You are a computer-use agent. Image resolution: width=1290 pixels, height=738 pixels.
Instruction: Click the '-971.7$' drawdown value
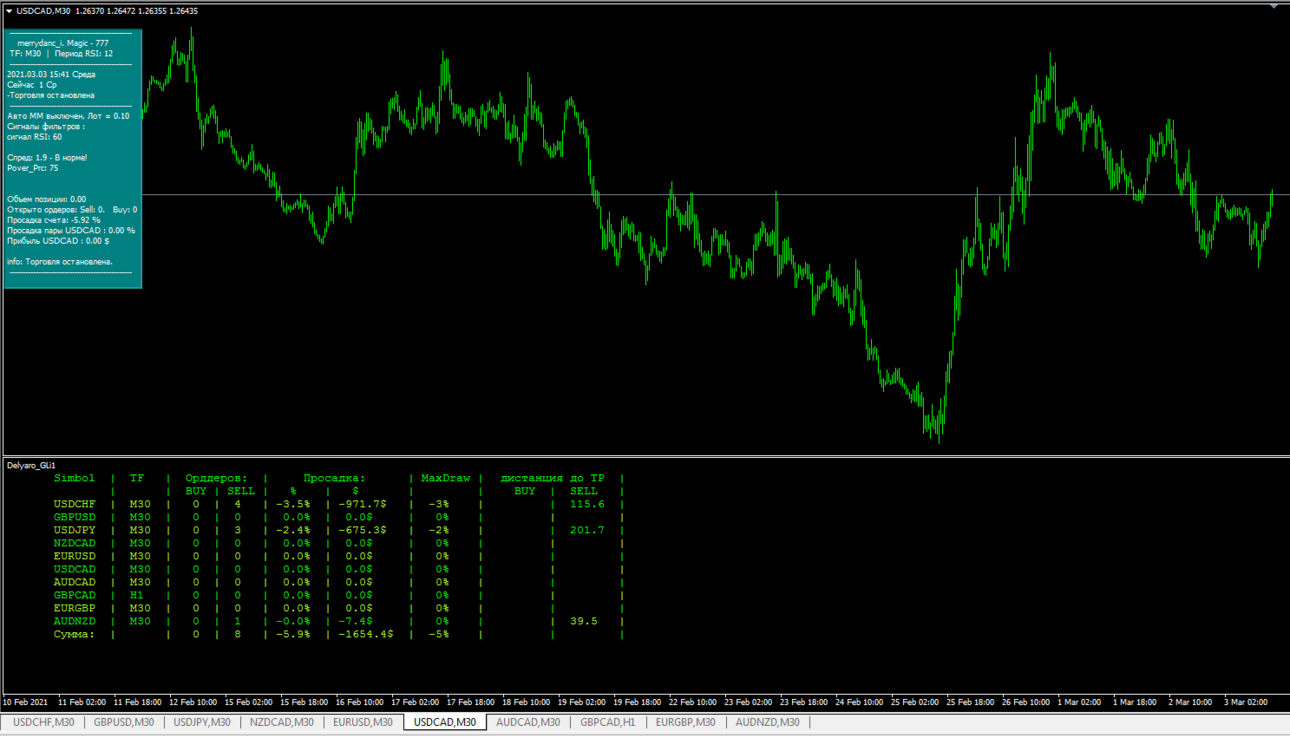[x=362, y=504]
